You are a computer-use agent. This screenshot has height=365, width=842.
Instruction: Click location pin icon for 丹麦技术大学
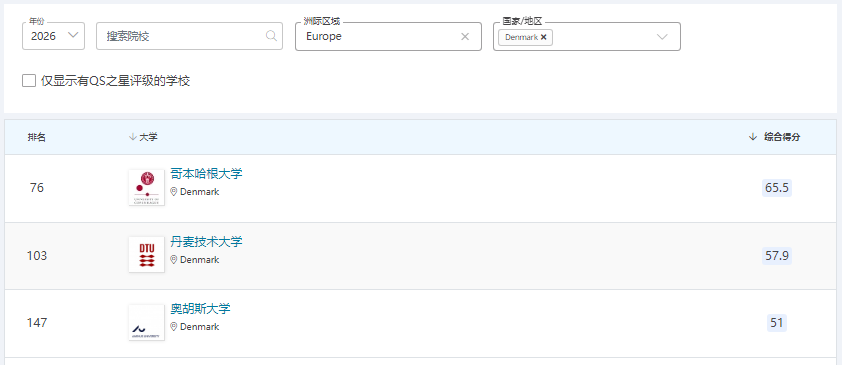pyautogui.click(x=173, y=259)
